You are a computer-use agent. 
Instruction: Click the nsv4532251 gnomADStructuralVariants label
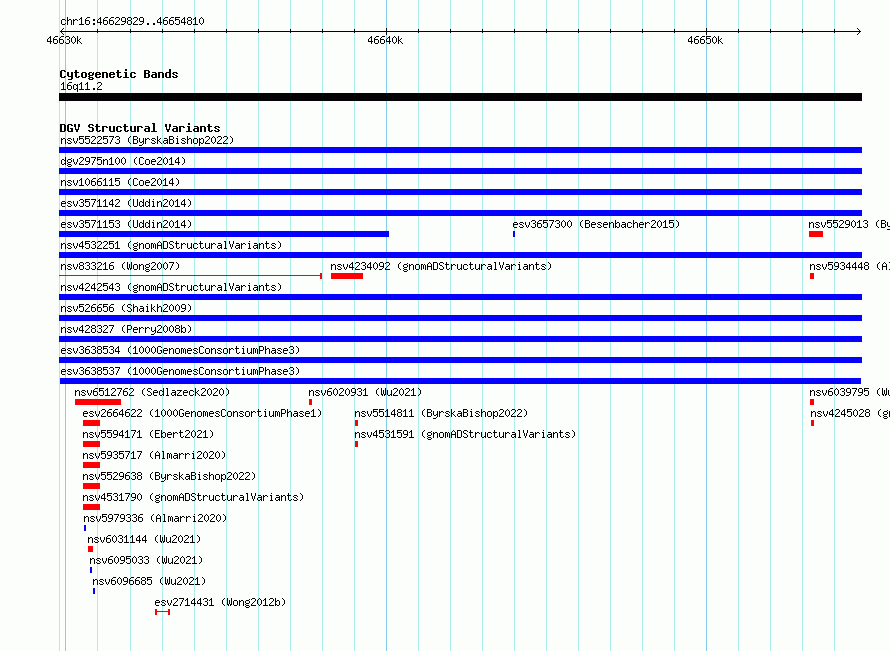point(171,245)
